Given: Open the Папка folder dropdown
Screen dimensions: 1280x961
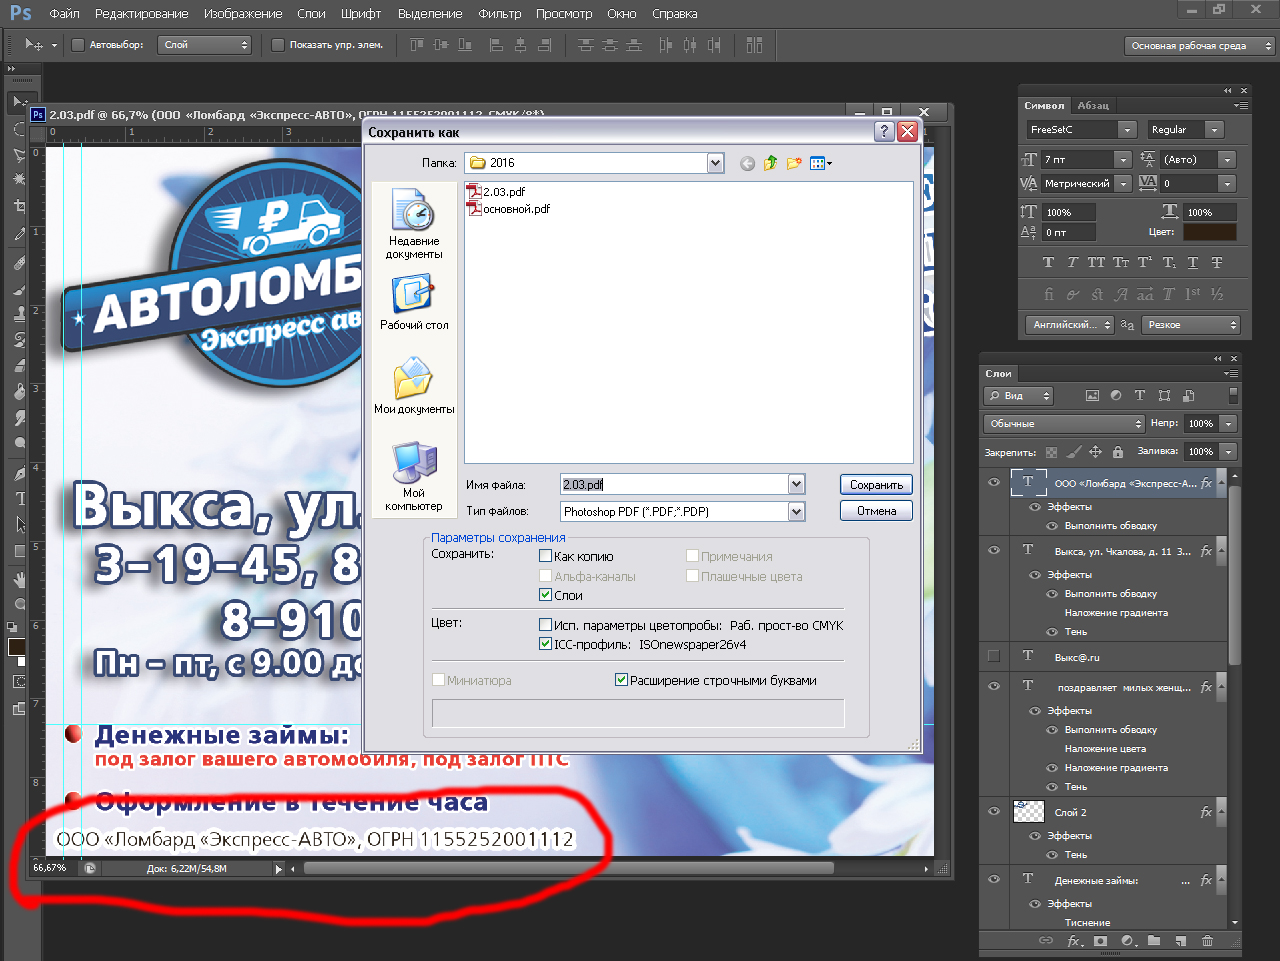Looking at the screenshot, I should 715,163.
